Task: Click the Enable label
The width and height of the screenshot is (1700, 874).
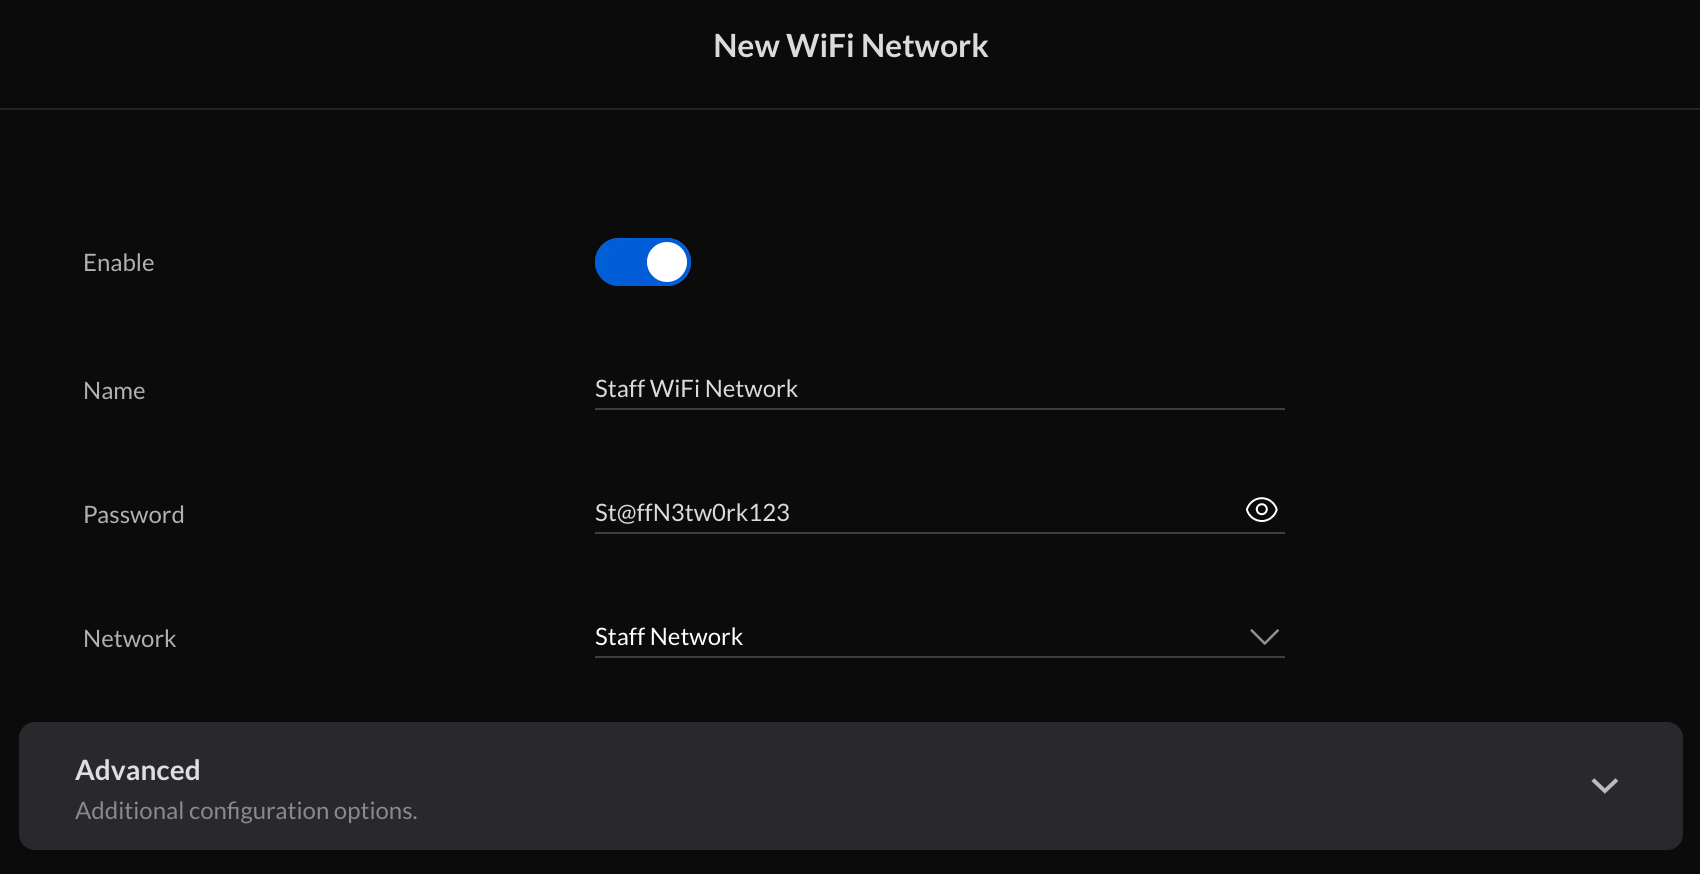Action: pos(119,263)
